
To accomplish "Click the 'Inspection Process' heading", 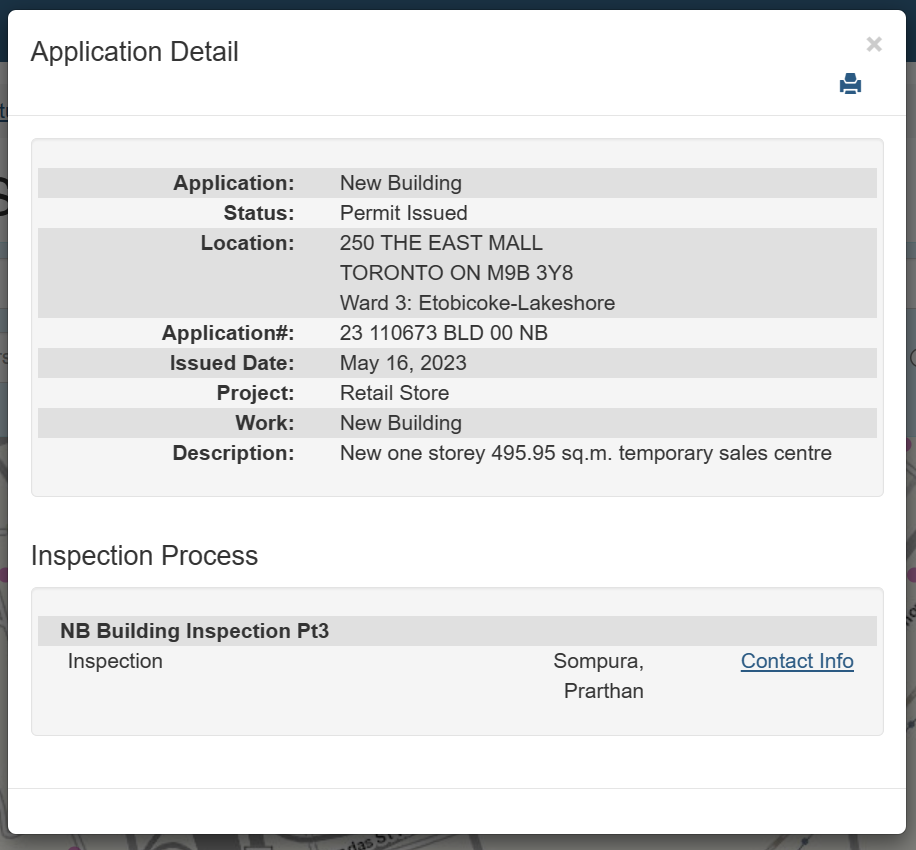I will (144, 556).
